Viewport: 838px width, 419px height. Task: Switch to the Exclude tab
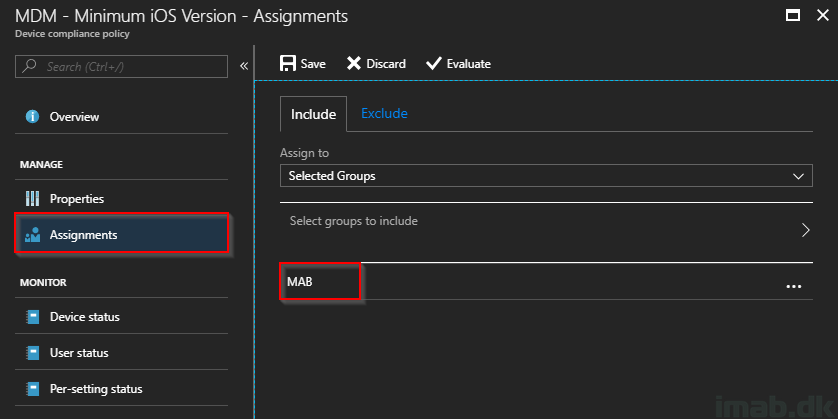tap(384, 113)
